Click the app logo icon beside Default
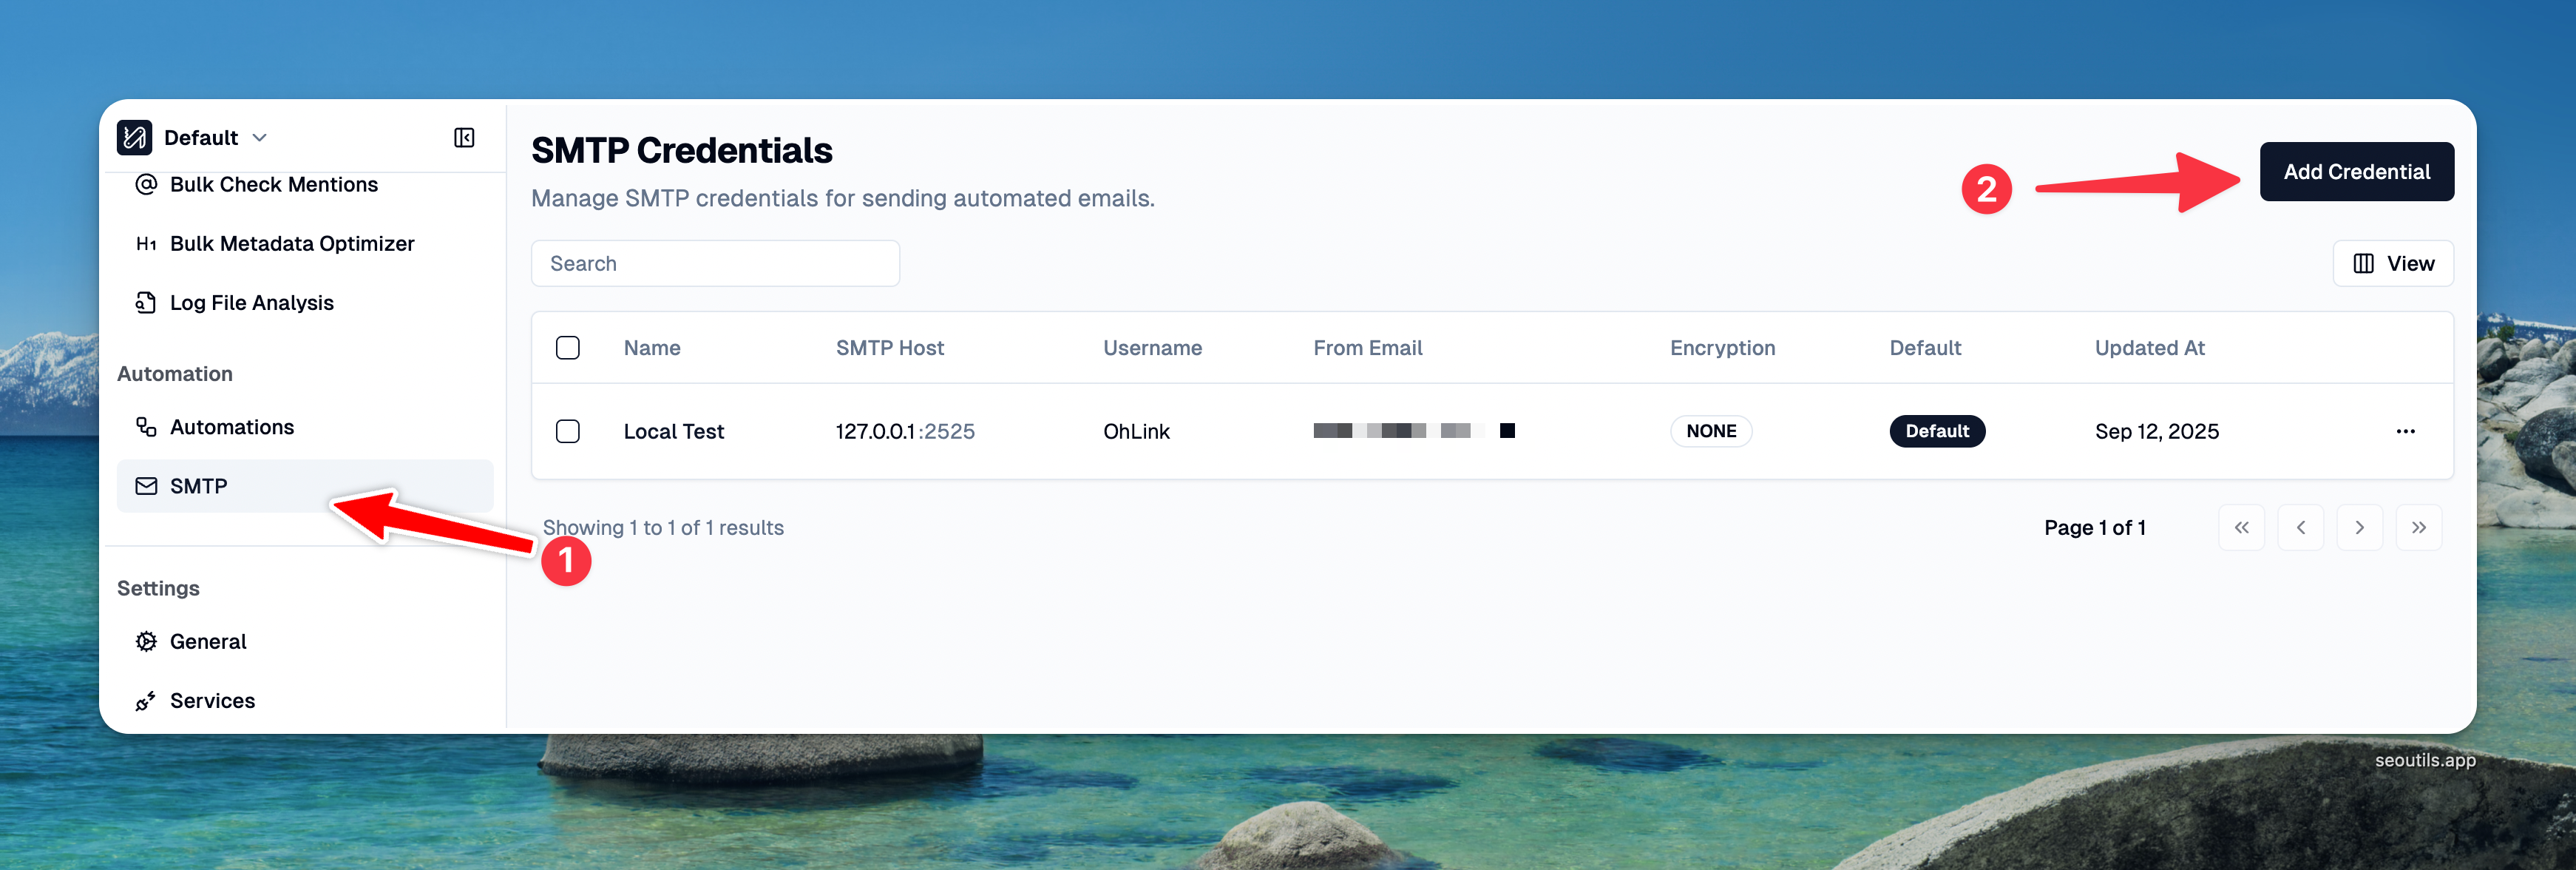Viewport: 2576px width, 870px height. (134, 137)
